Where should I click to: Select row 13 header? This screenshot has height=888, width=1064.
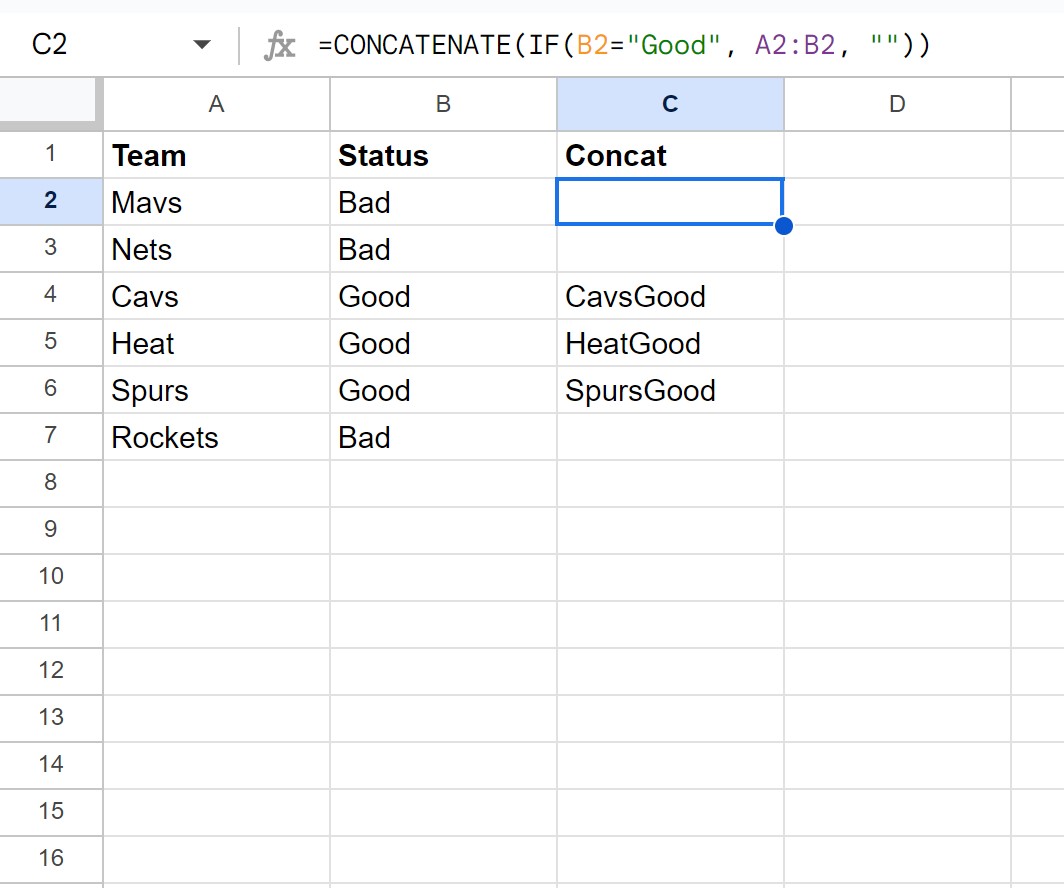[x=51, y=718]
